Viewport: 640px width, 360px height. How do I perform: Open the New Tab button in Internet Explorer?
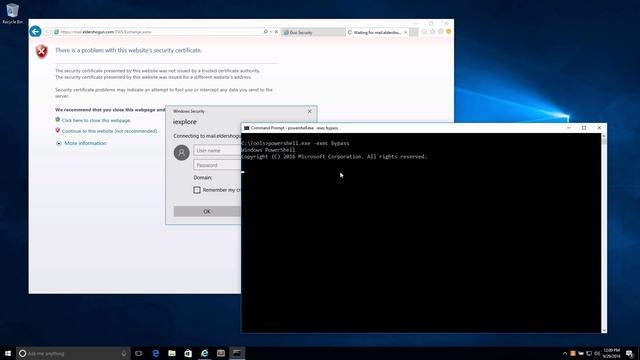point(413,32)
